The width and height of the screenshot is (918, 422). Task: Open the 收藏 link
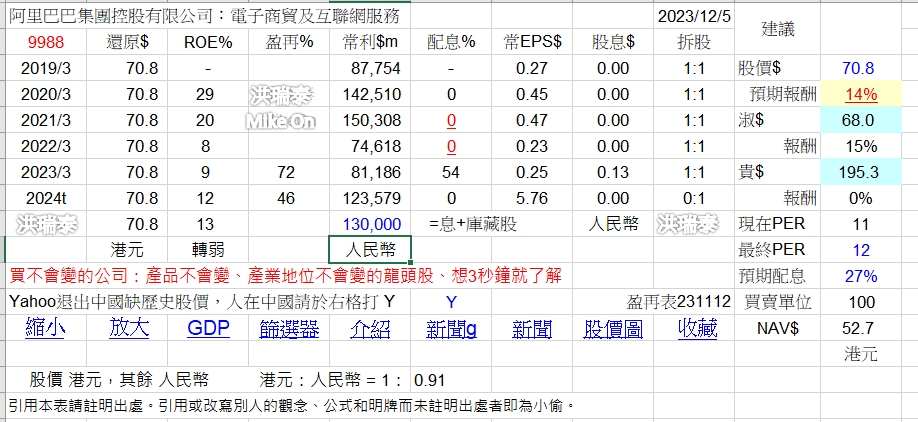pos(697,328)
